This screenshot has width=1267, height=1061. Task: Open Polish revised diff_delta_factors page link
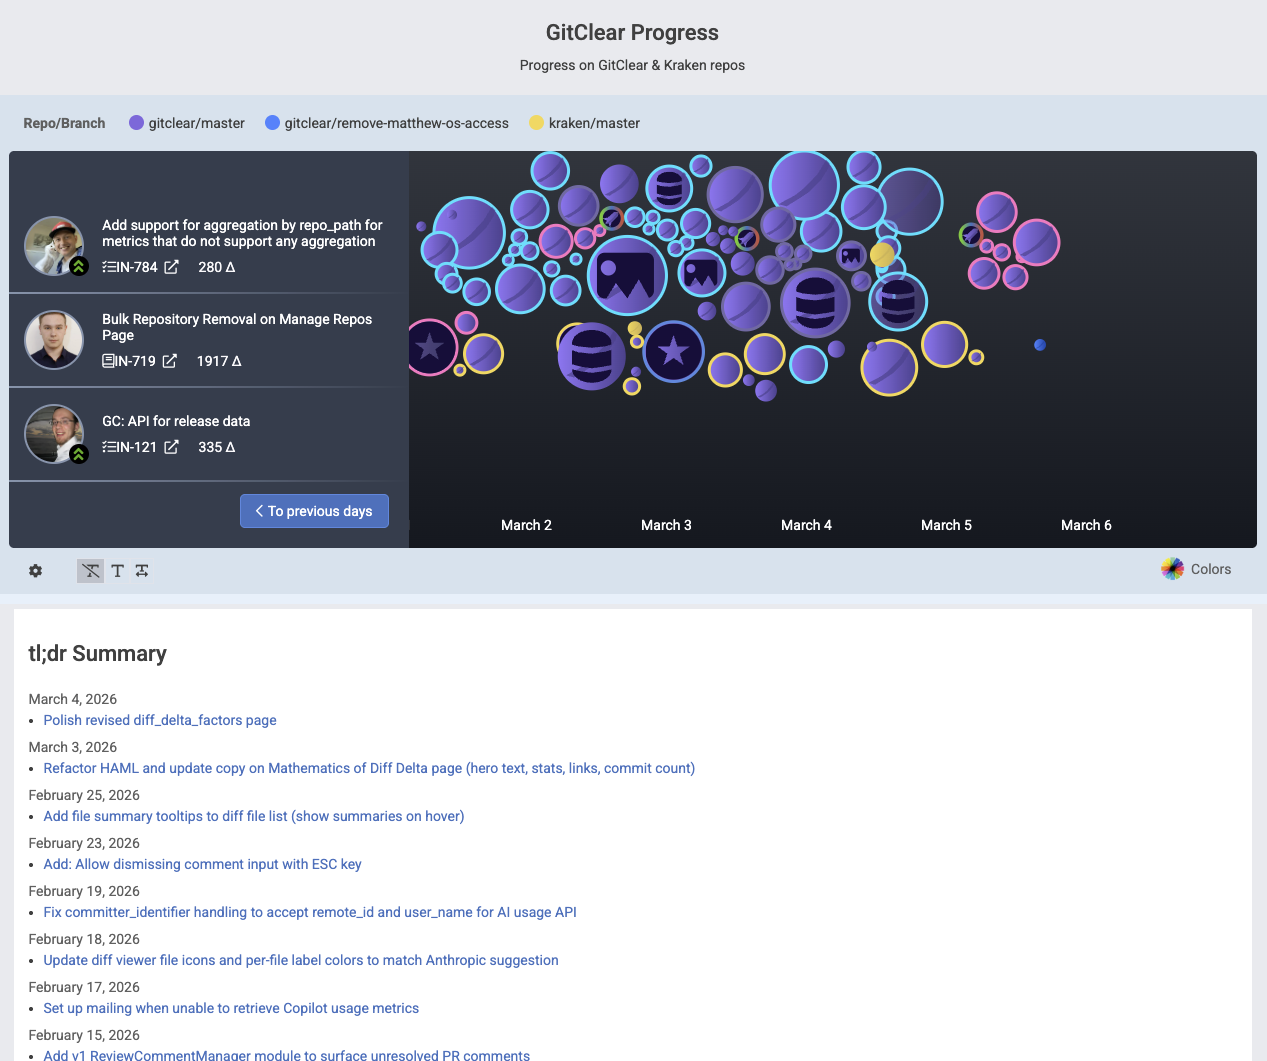(160, 720)
